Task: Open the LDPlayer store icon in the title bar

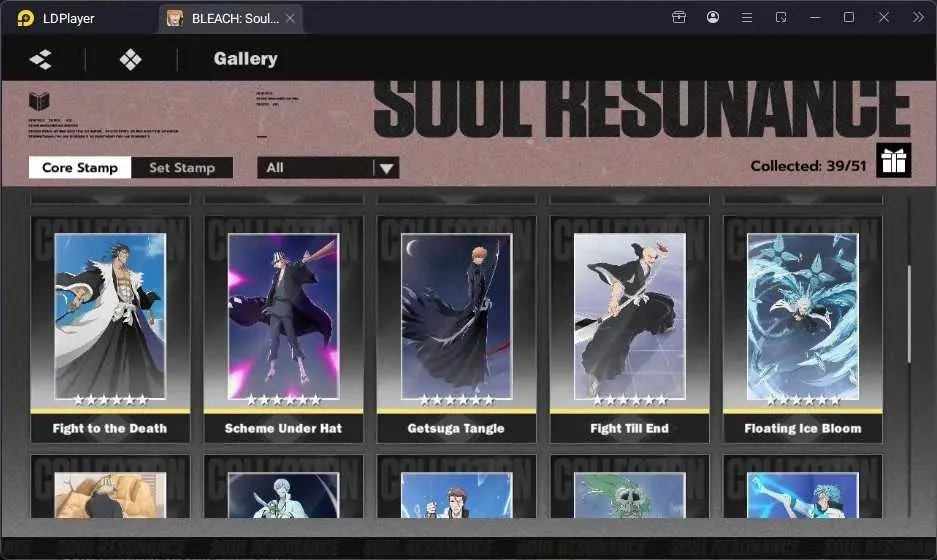Action: 679,17
